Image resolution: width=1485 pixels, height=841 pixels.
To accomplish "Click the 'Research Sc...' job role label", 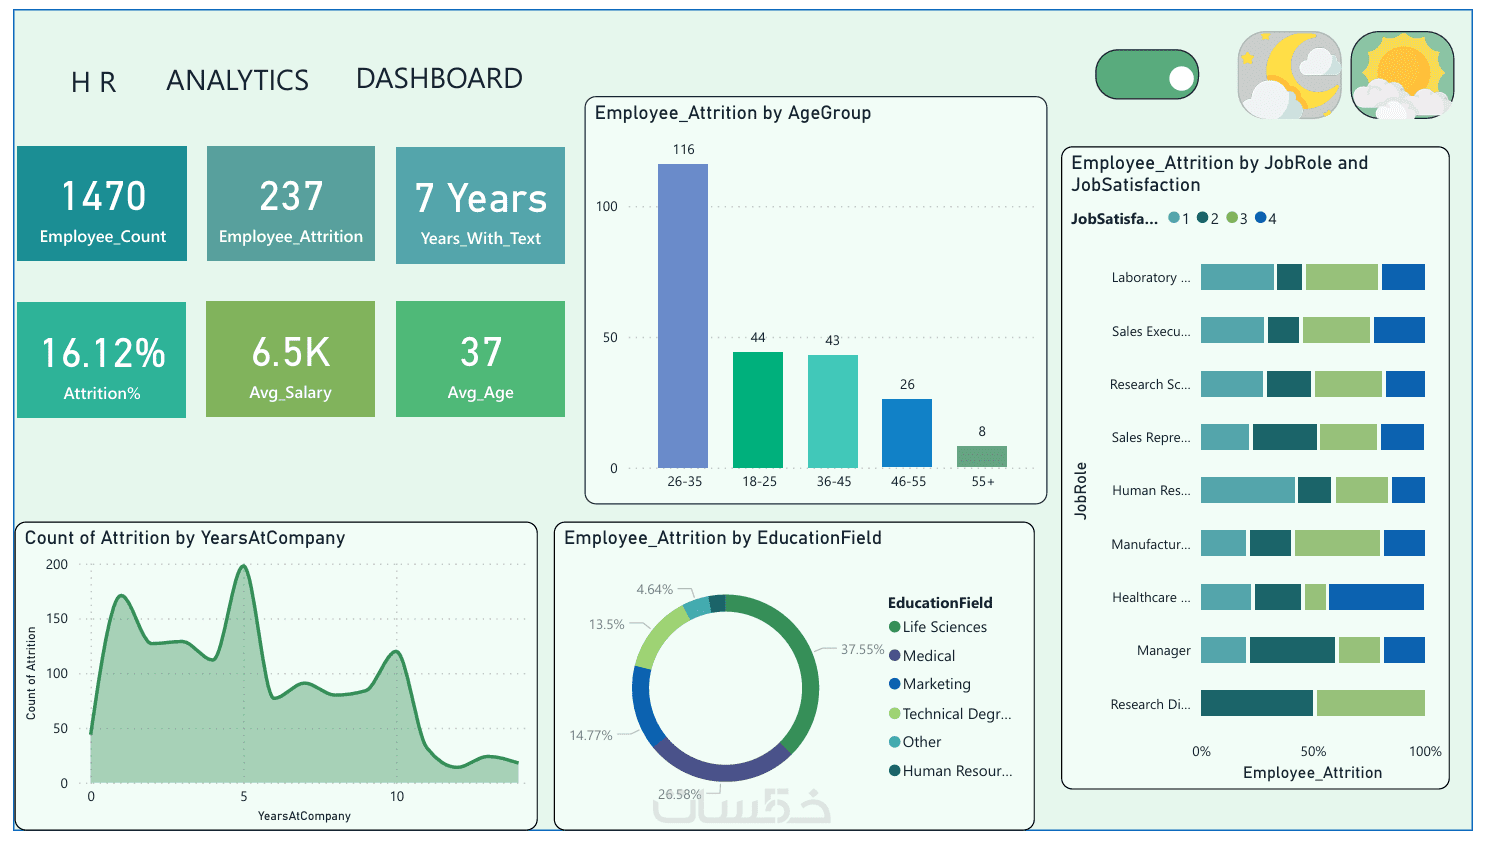I will [x=1150, y=384].
